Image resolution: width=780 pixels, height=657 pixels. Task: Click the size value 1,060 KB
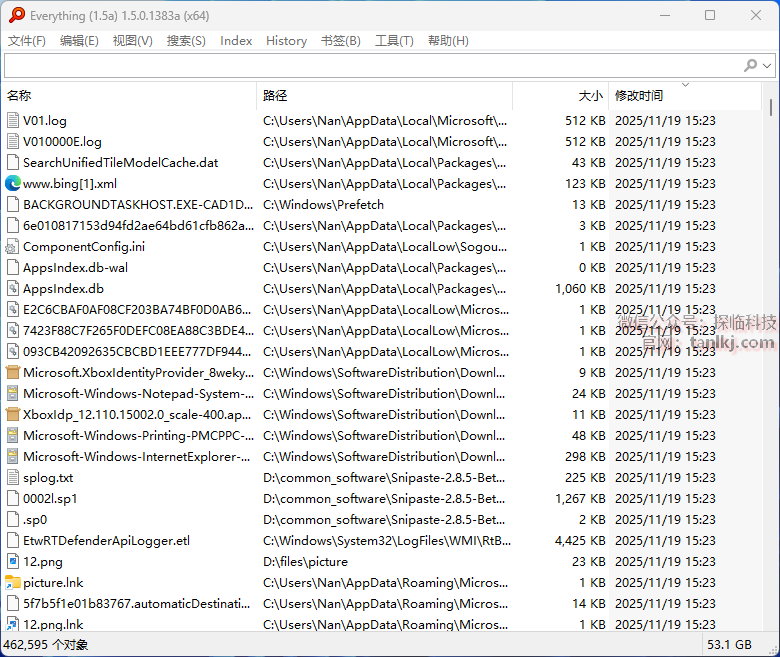581,289
